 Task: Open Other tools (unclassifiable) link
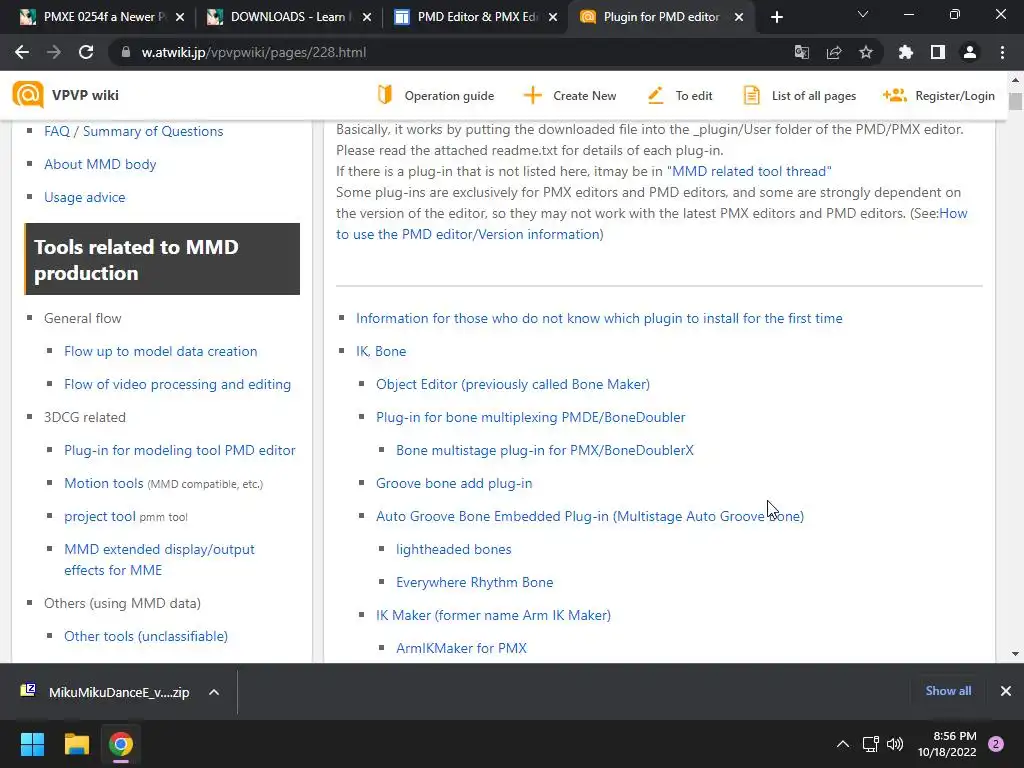click(x=146, y=636)
